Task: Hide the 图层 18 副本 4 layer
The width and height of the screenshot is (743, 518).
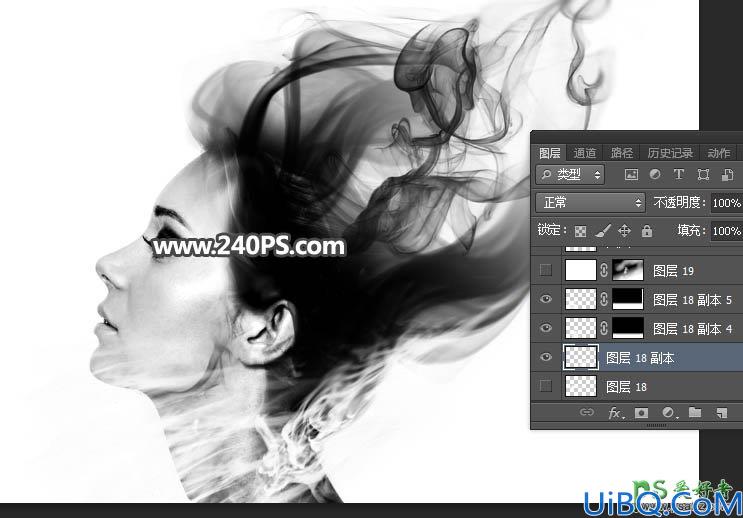Action: pos(546,328)
